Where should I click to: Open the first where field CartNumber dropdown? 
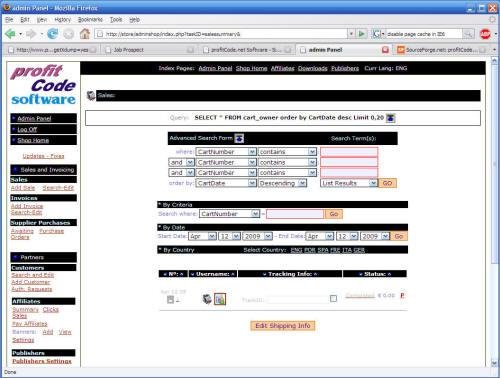pyautogui.click(x=226, y=152)
